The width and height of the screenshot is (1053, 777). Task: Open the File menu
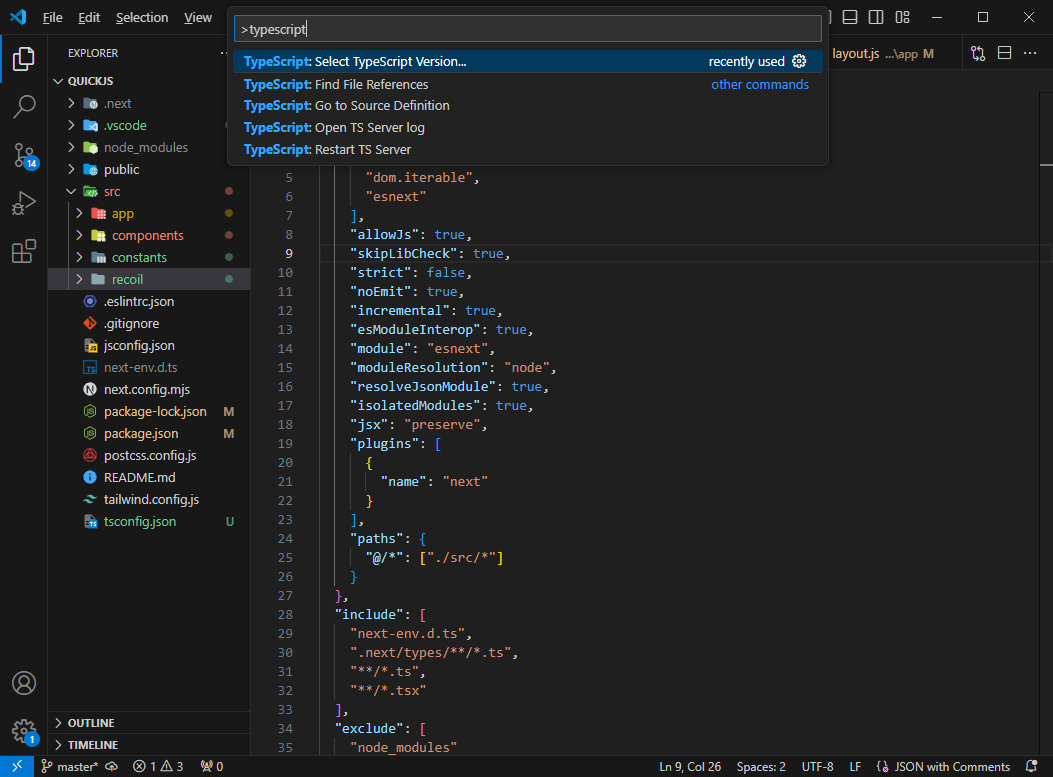coord(52,17)
